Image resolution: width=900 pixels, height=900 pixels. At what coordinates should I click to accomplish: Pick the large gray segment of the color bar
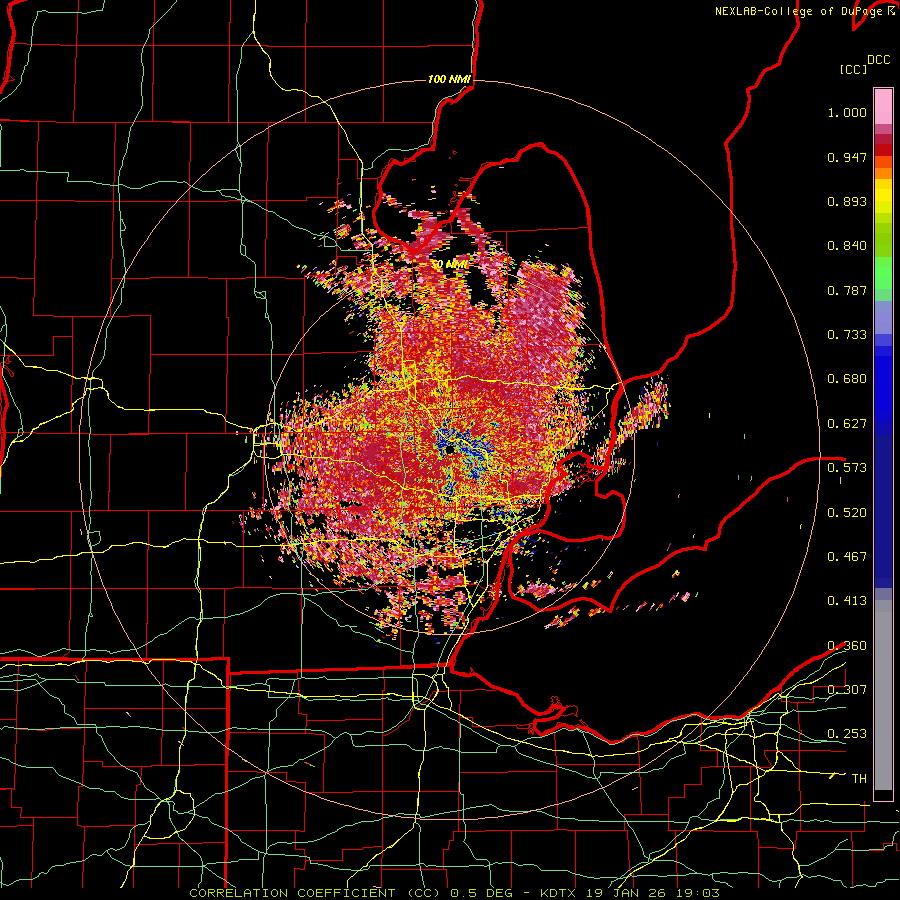click(x=883, y=695)
